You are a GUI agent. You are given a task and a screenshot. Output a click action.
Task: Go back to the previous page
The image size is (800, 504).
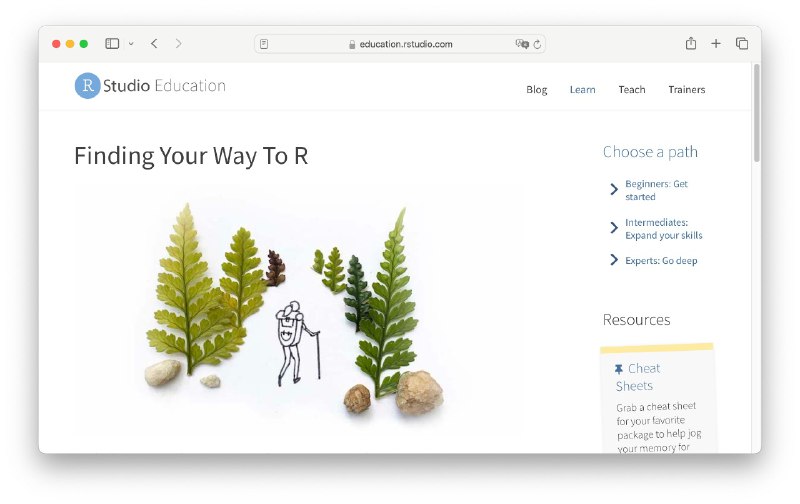[x=154, y=44]
